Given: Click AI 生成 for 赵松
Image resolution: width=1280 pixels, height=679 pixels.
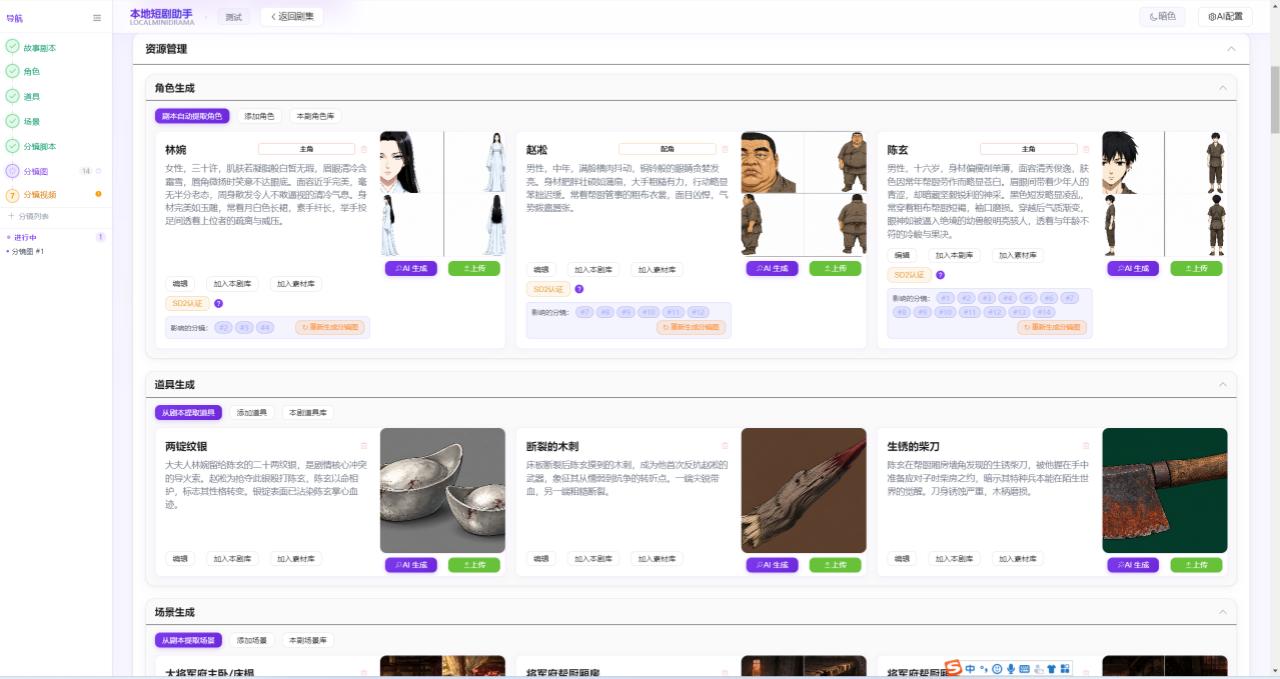Looking at the screenshot, I should pyautogui.click(x=772, y=268).
